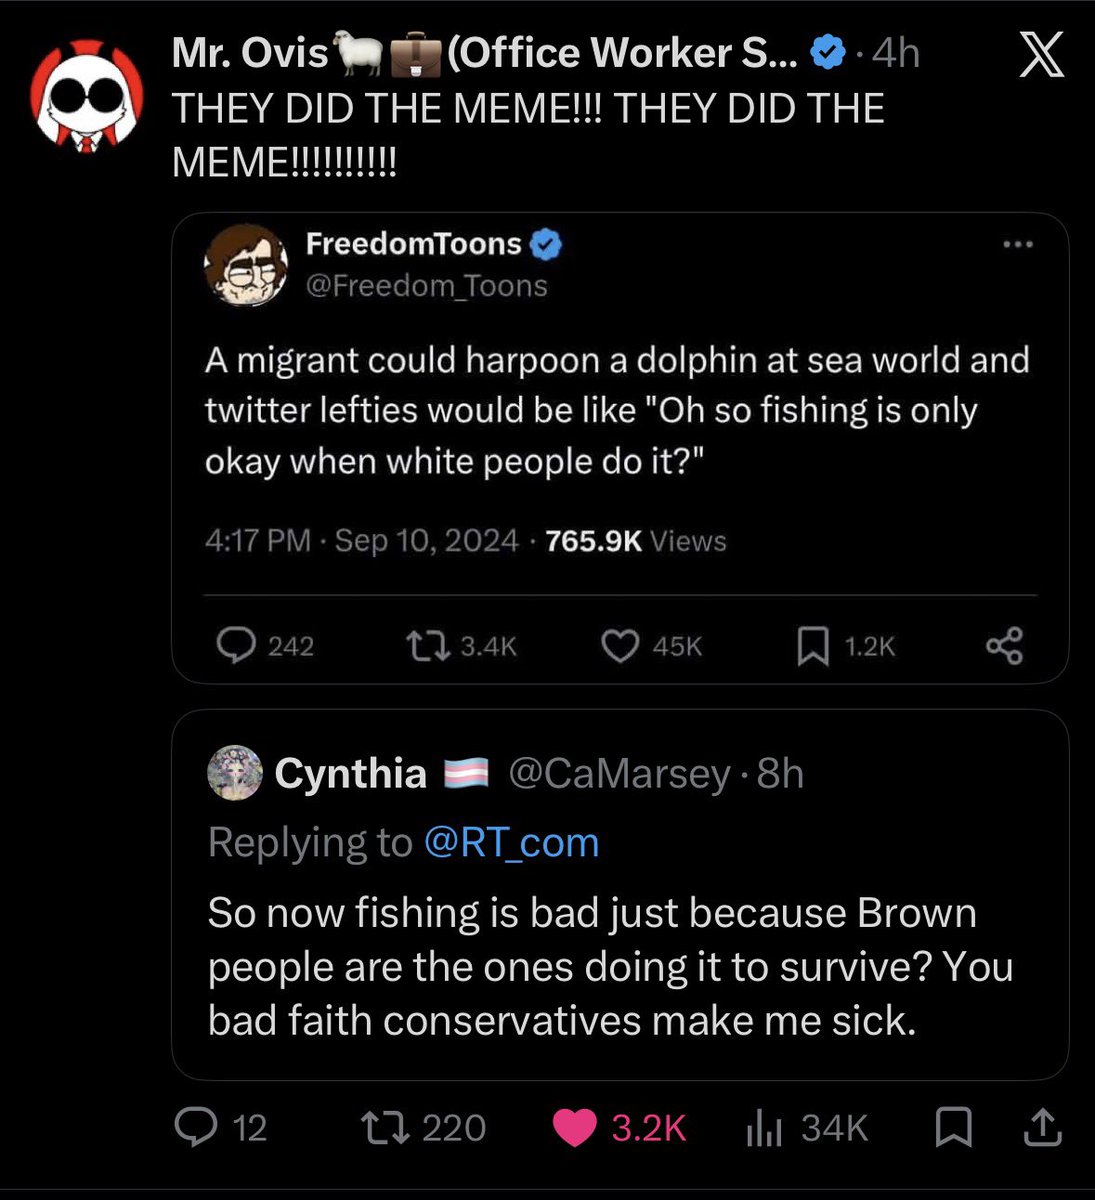
Task: Click the 242 replies icon in screenshot
Action: [235, 646]
